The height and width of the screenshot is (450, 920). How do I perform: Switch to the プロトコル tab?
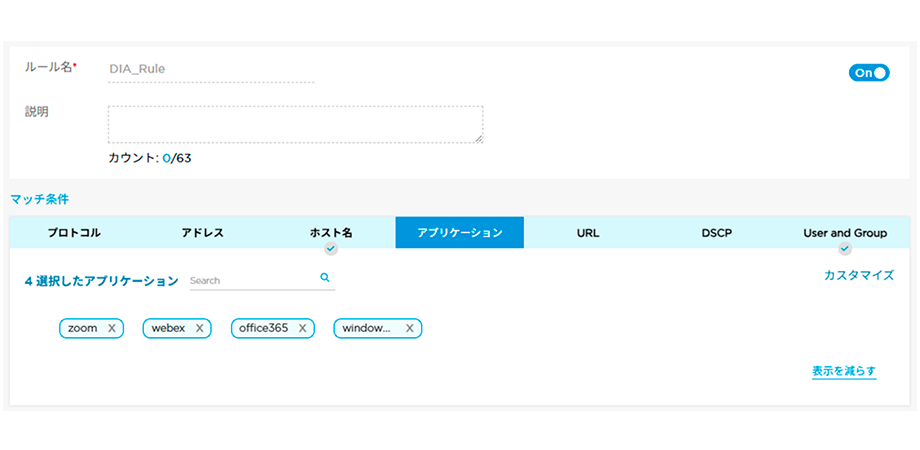pos(74,233)
